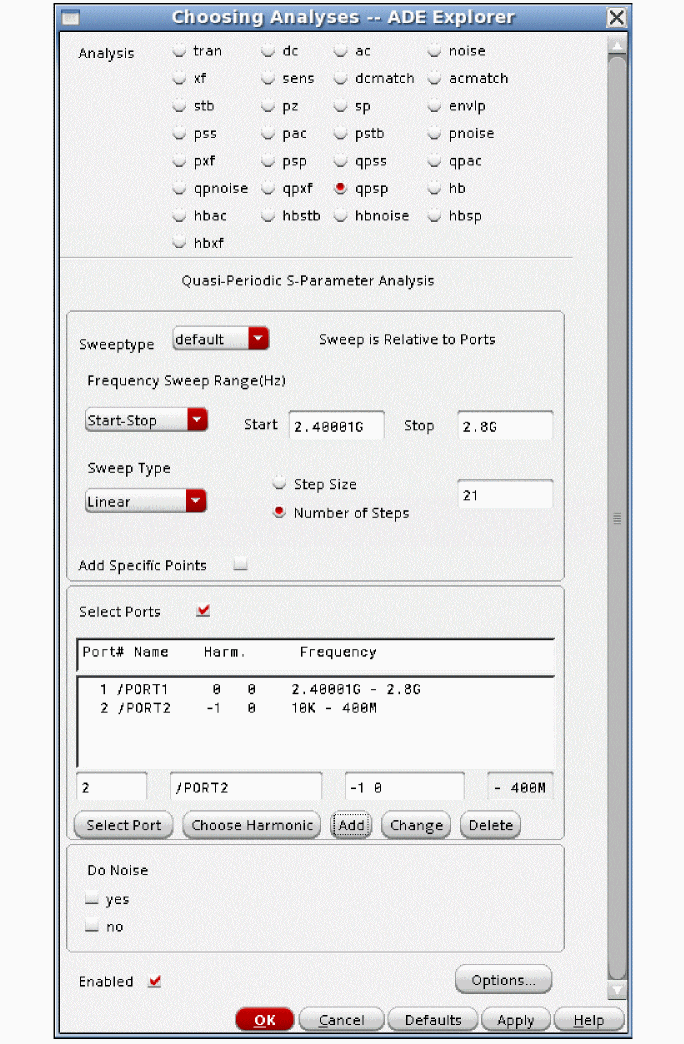Viewport: 684px width, 1044px height.
Task: Select the /PORT1 row in ports list
Action: click(x=316, y=689)
